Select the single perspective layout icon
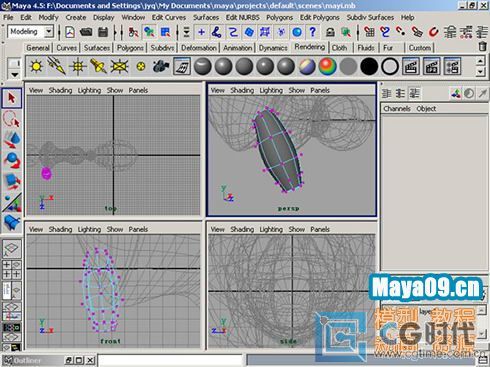The image size is (490, 367). (12, 248)
